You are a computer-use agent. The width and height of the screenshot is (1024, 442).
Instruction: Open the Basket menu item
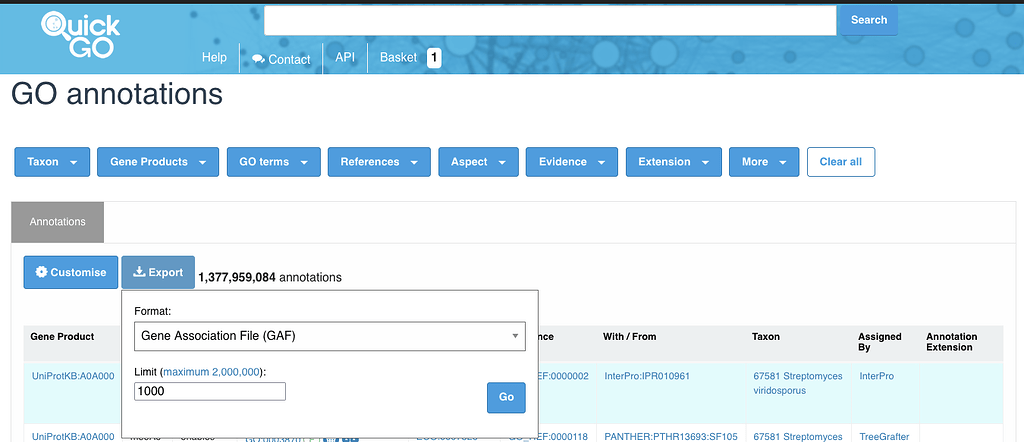click(398, 57)
